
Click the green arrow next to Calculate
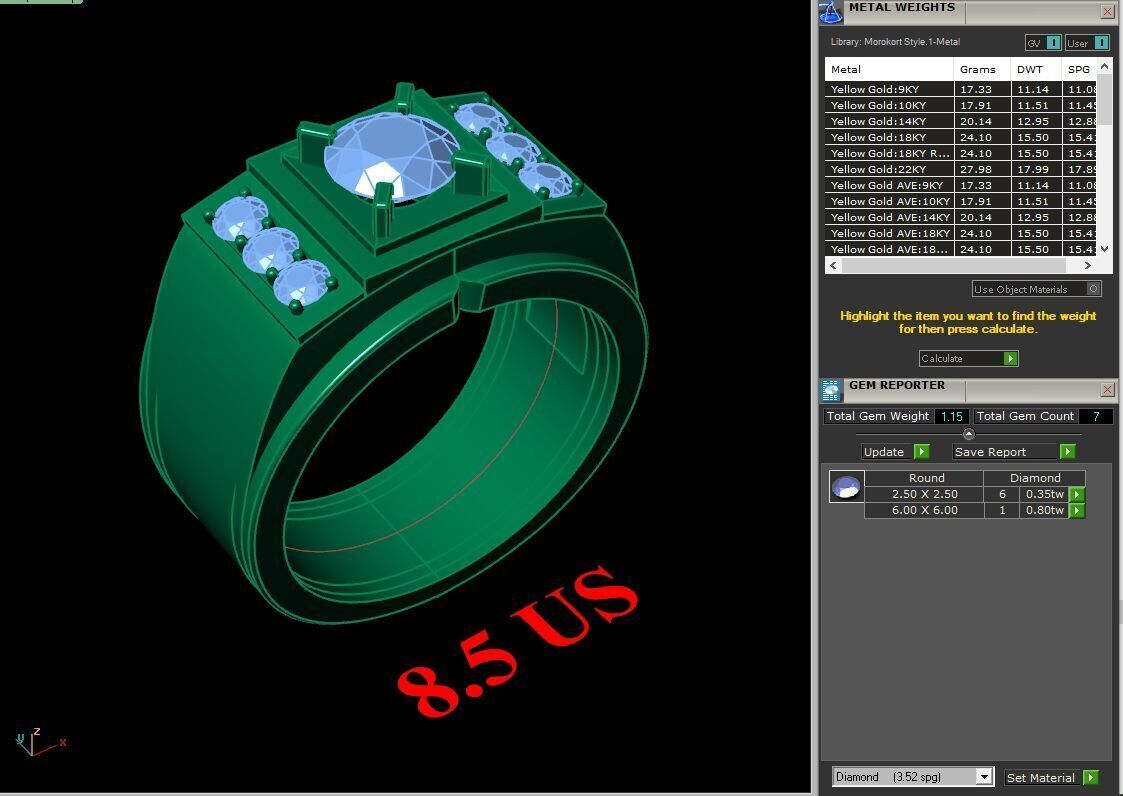coord(1011,358)
